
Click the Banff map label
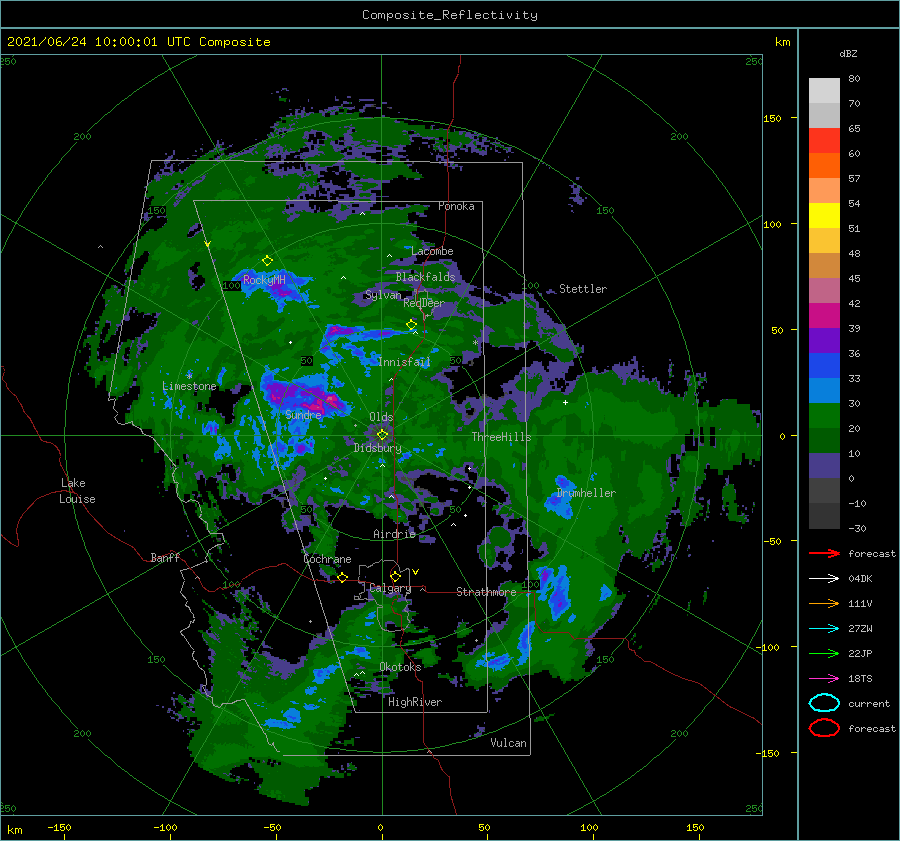(165, 557)
